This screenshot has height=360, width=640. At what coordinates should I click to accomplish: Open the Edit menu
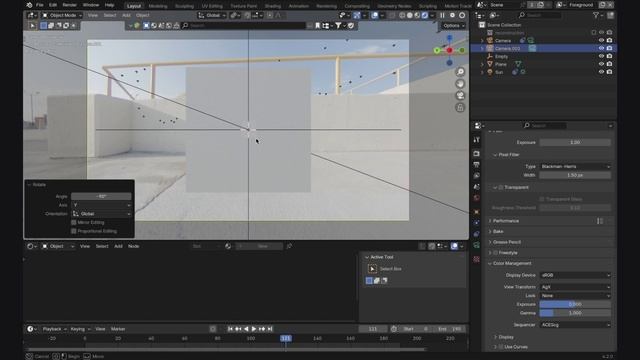pos(53,5)
